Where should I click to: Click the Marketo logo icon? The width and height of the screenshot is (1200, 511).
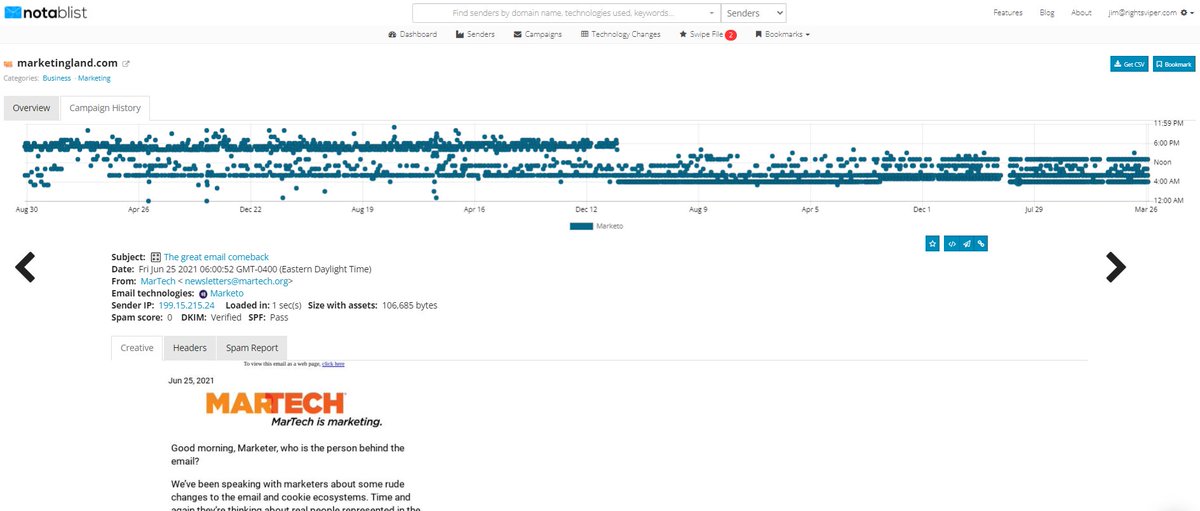(203, 293)
